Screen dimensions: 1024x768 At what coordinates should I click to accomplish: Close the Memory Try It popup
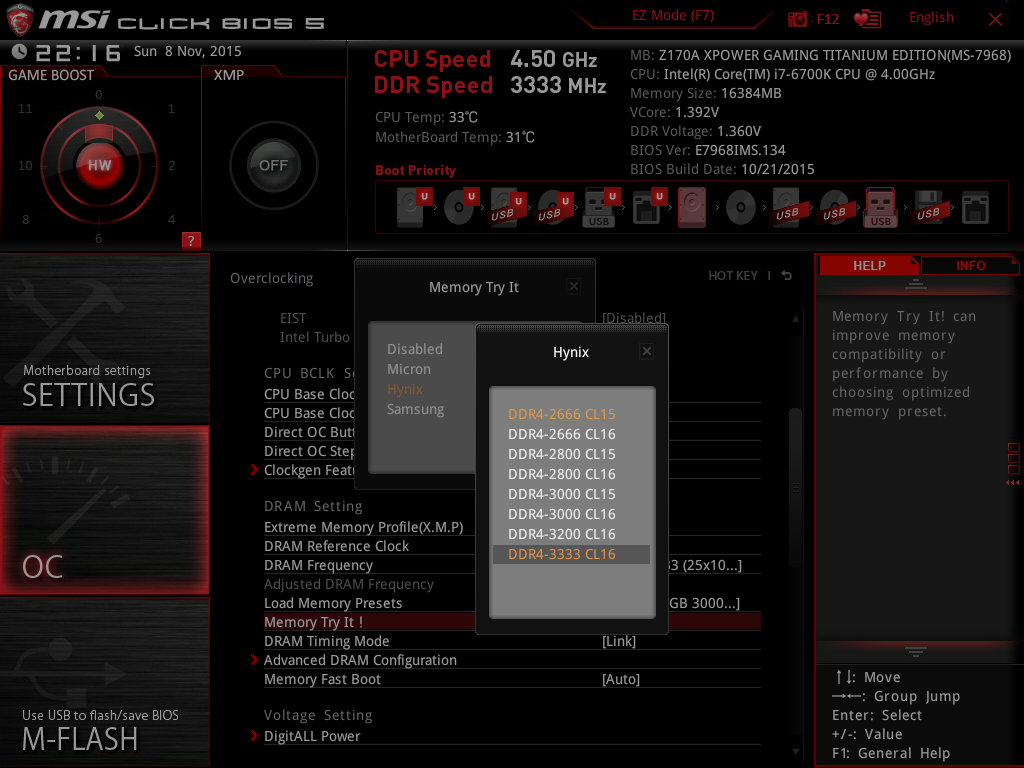[573, 286]
